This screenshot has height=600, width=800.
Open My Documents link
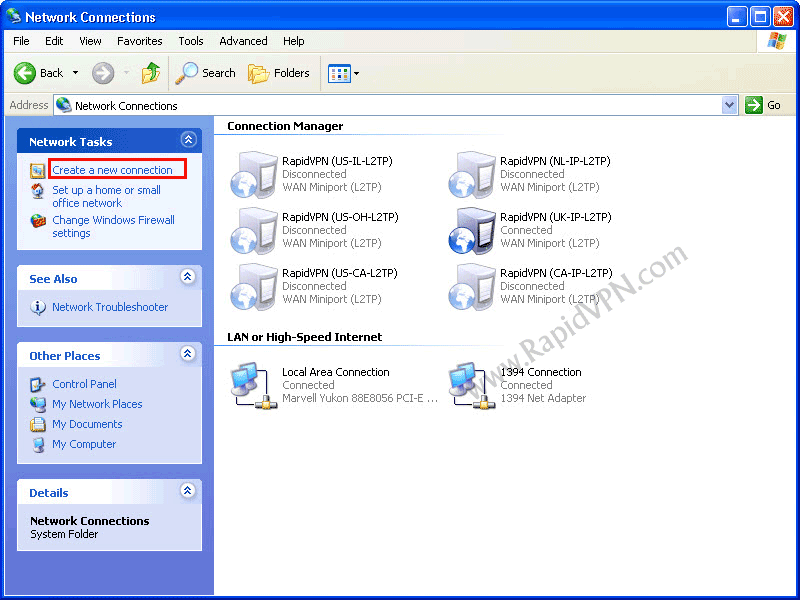point(87,424)
